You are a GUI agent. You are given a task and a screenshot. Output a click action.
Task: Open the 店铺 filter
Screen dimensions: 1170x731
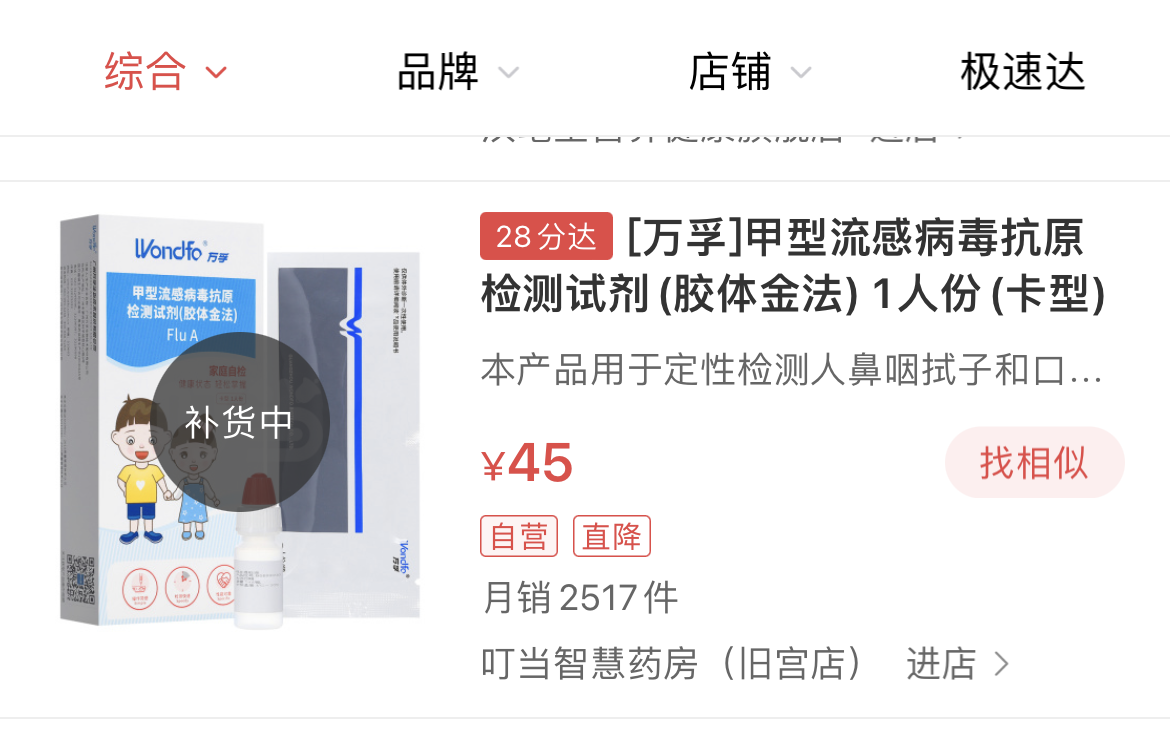[729, 72]
